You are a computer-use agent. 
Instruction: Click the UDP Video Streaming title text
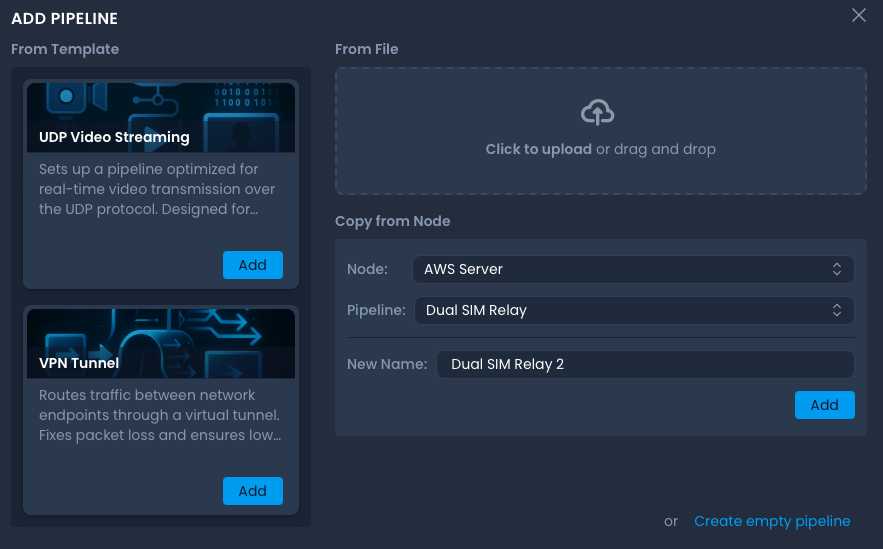114,137
